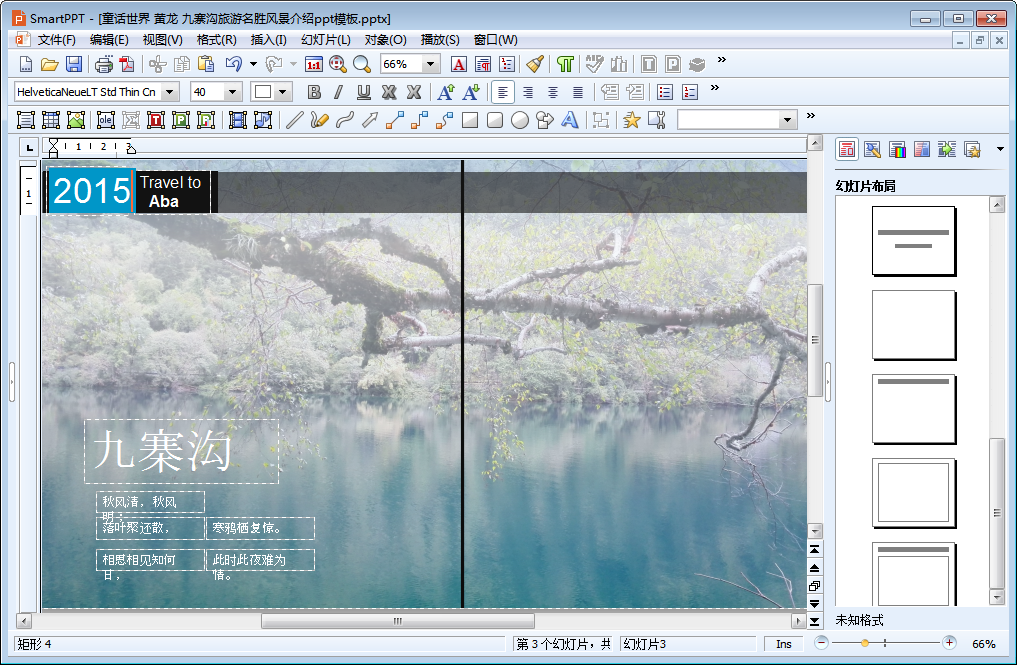Click the horizontal scrollbar thumb

[398, 621]
